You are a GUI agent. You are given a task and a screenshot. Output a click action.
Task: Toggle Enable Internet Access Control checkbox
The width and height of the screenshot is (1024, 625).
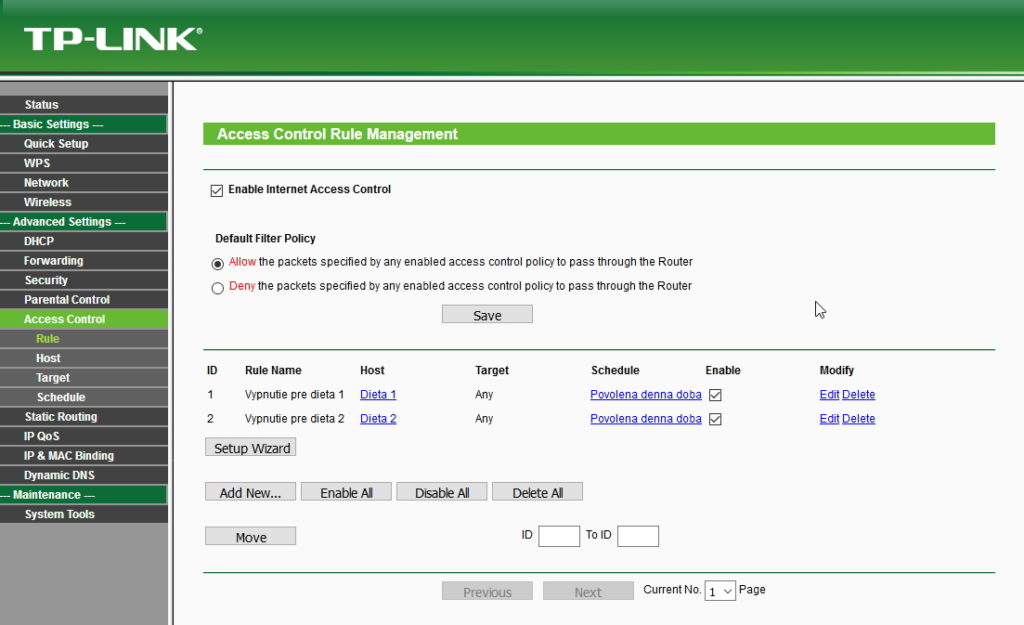[x=217, y=190]
